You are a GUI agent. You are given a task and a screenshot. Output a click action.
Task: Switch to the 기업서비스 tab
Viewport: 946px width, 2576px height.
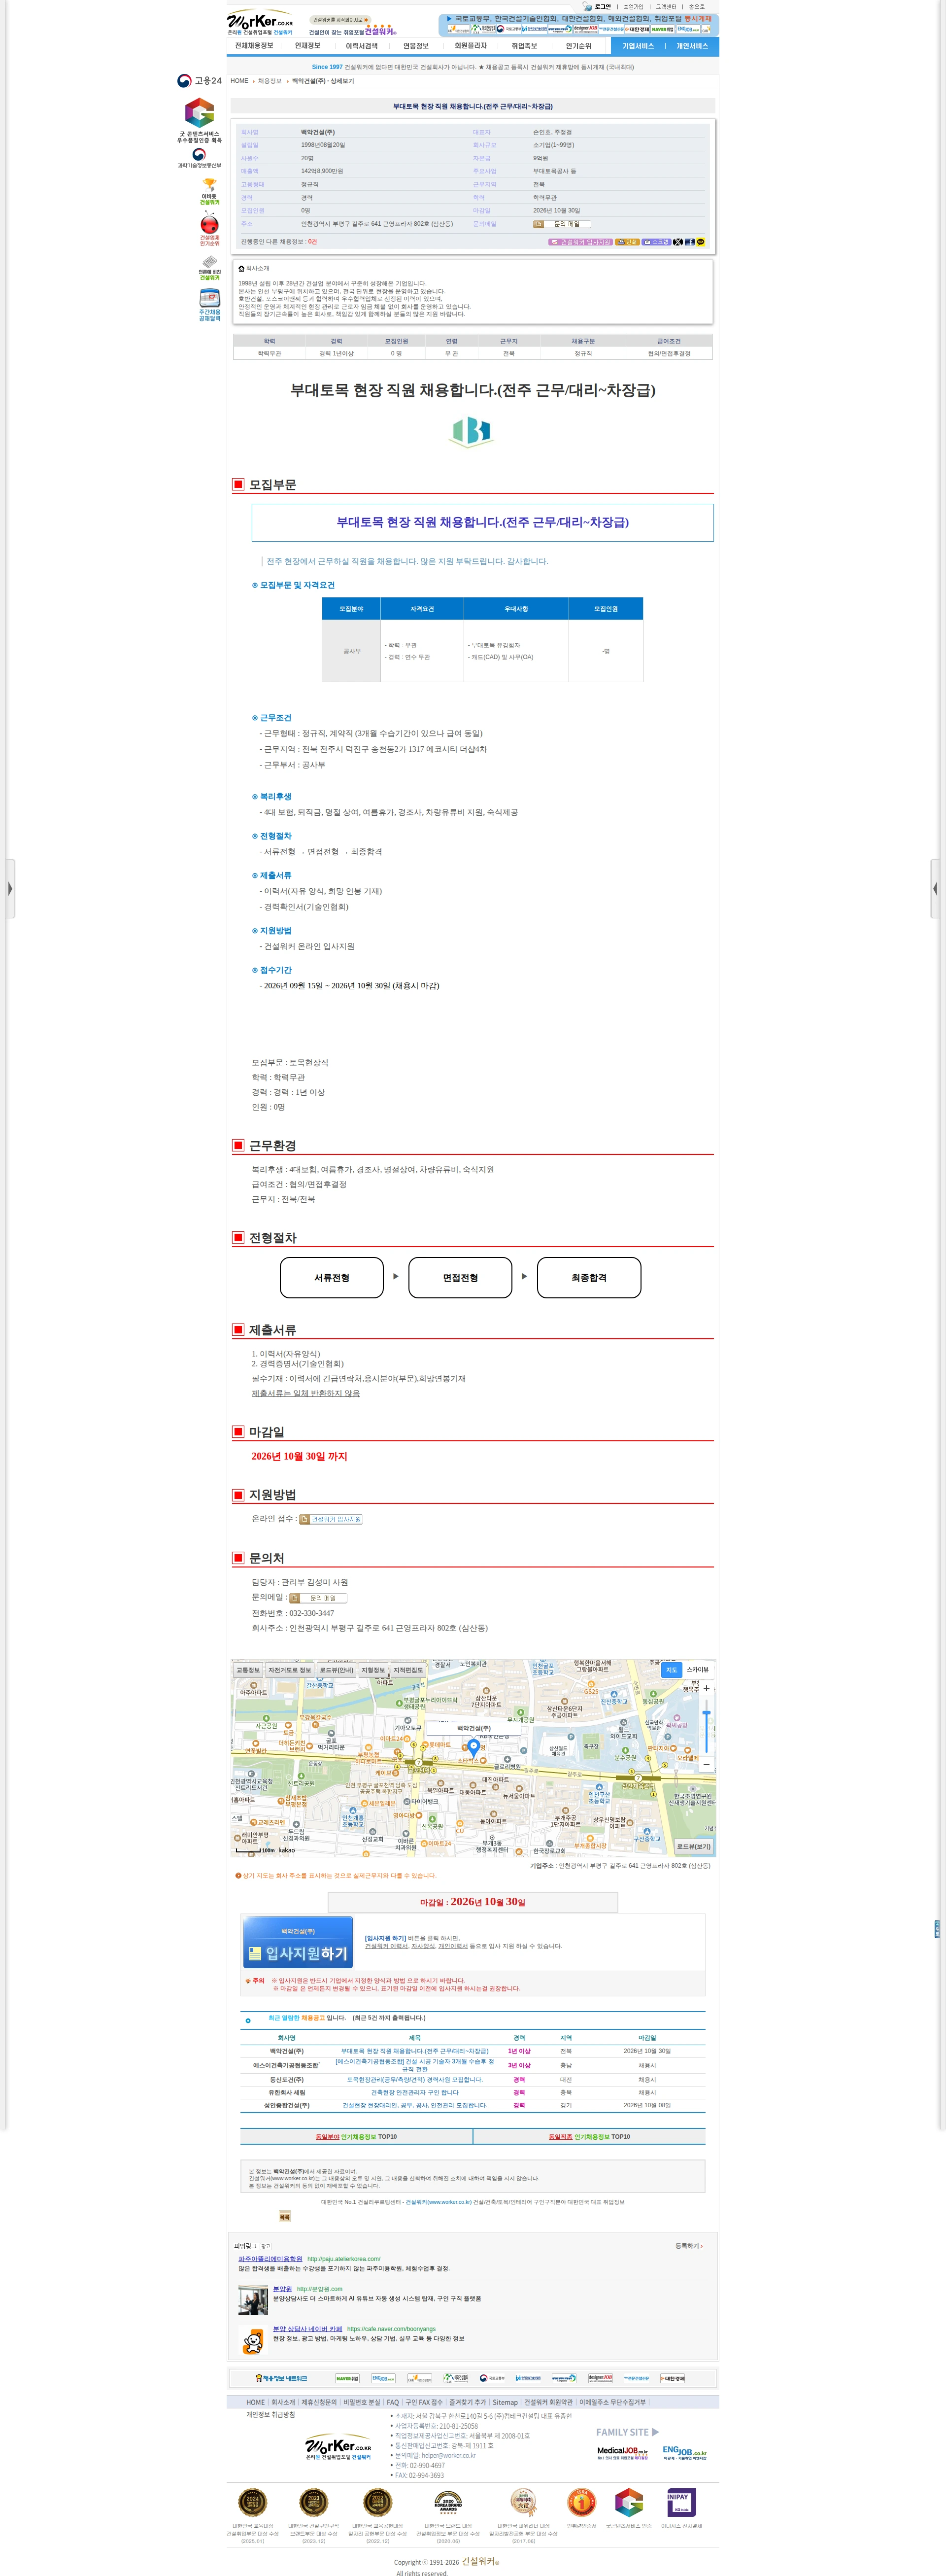point(638,46)
